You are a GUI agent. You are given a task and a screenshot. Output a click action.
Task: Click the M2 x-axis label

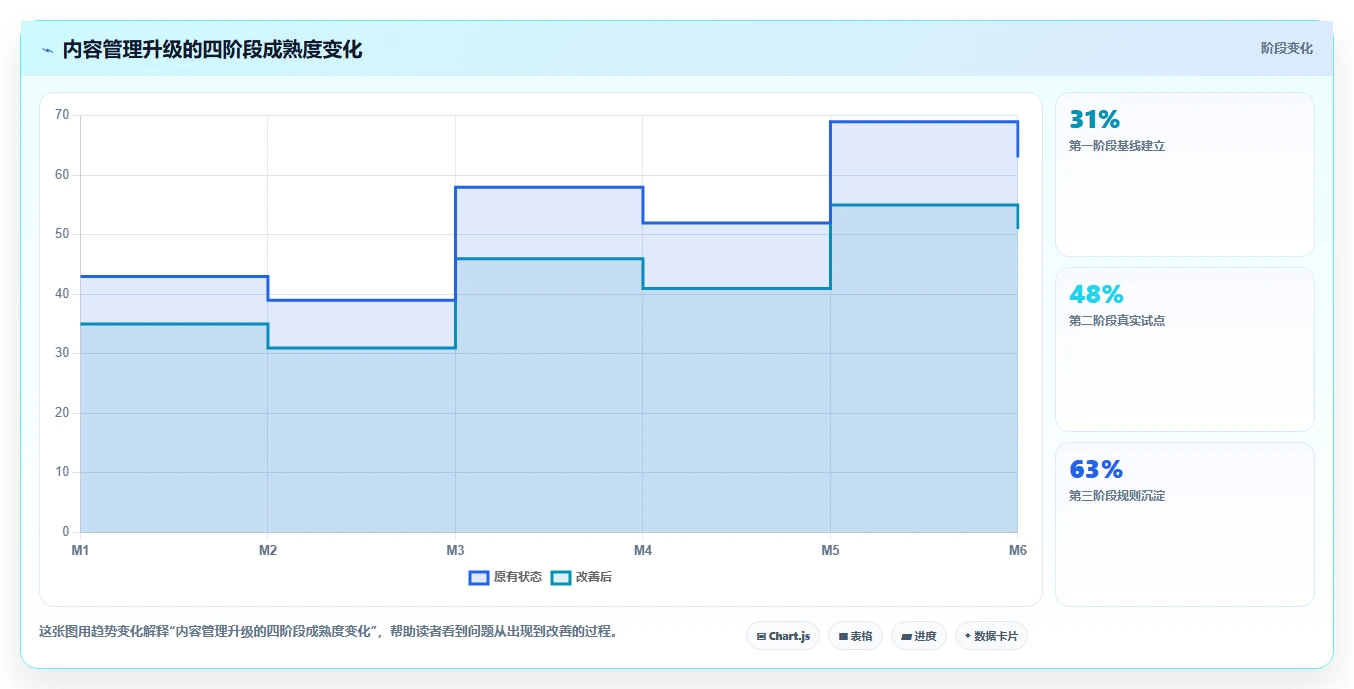268,550
